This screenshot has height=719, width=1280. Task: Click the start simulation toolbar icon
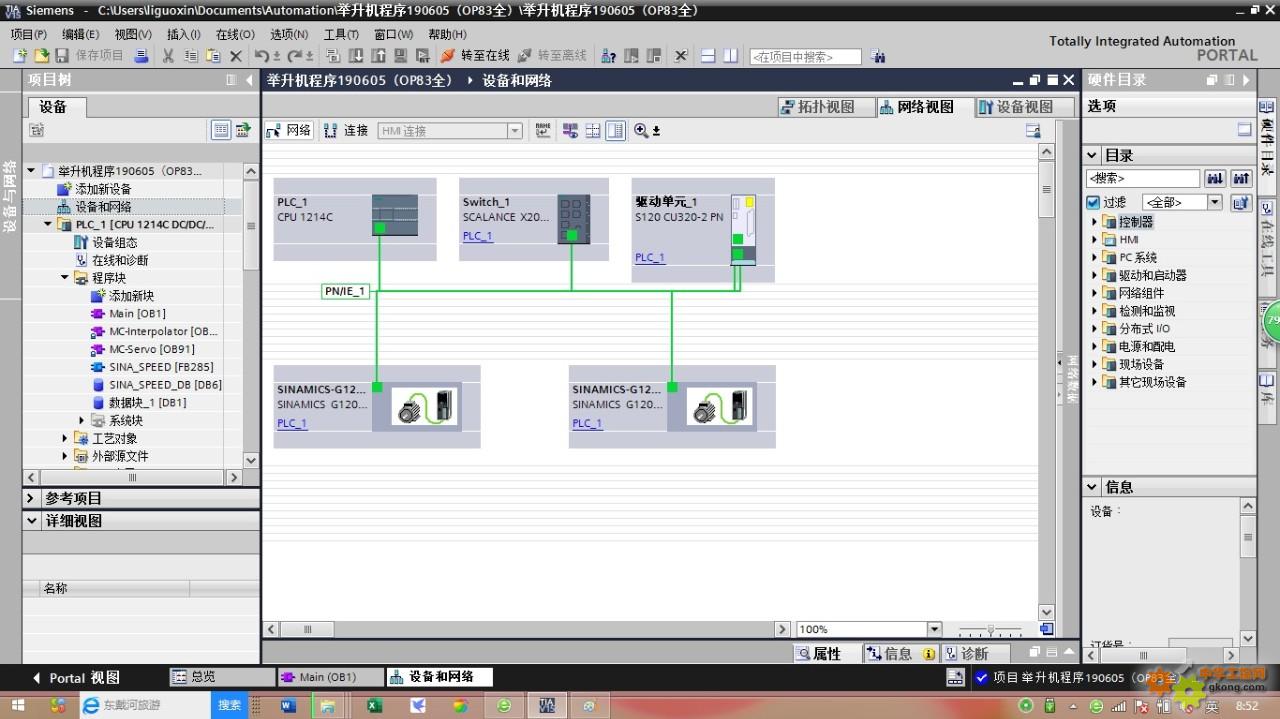point(401,56)
